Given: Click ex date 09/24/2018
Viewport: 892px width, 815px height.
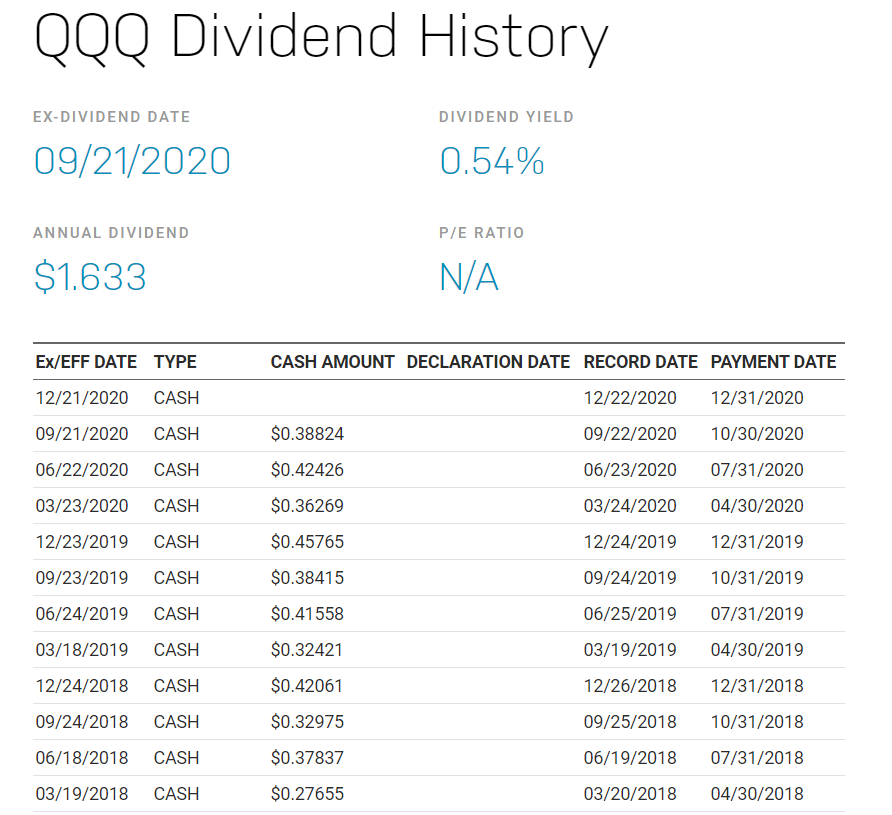Looking at the screenshot, I should (82, 722).
